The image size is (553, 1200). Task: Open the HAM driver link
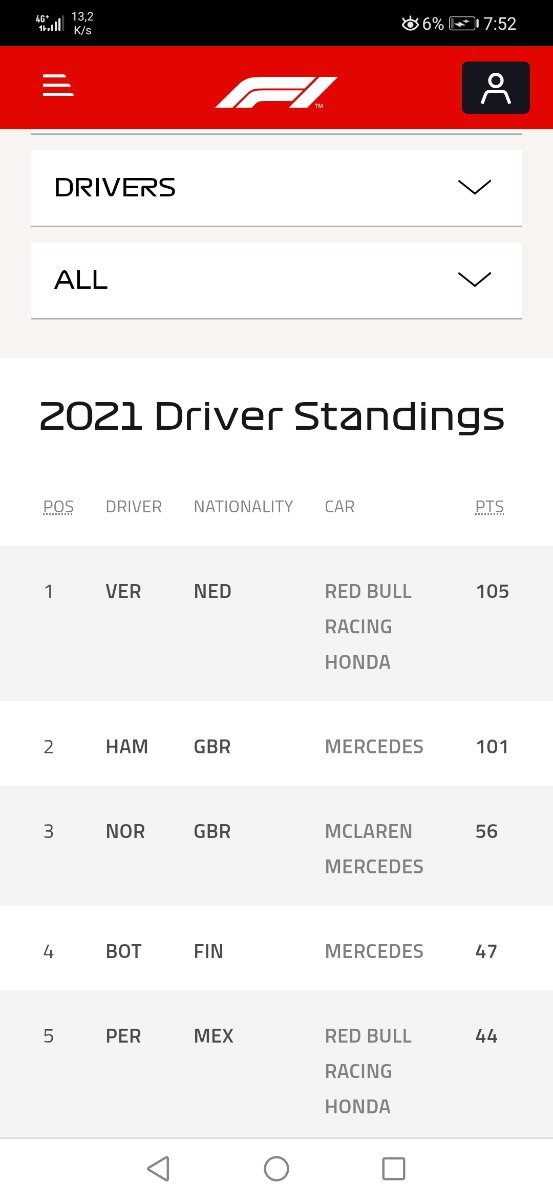click(127, 746)
